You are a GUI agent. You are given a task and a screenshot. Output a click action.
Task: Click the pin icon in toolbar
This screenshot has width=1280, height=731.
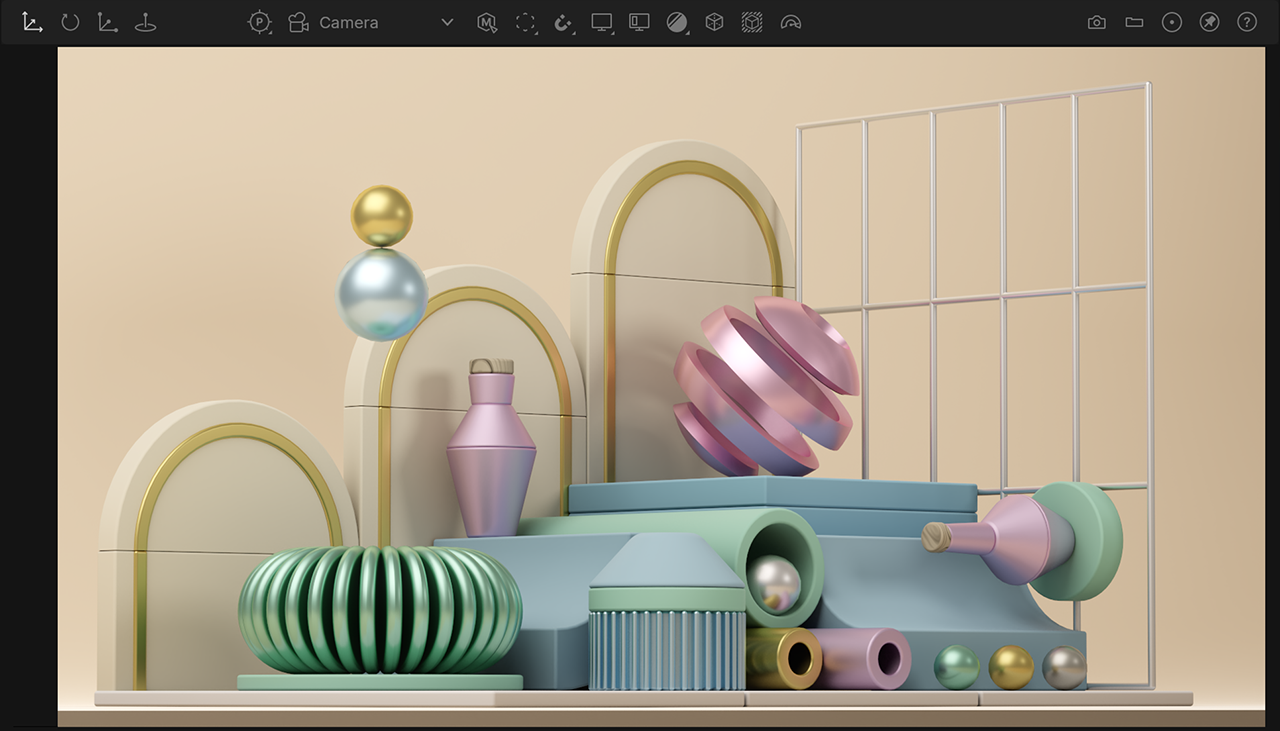click(1209, 22)
